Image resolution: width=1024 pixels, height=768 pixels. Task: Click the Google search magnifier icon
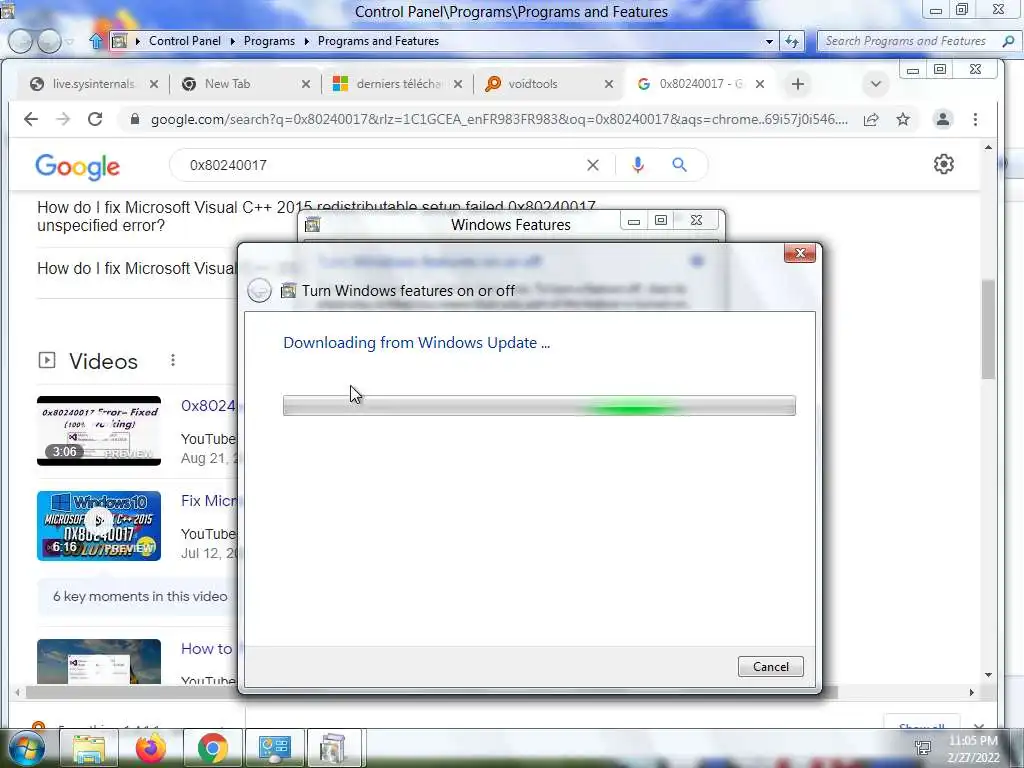679,165
